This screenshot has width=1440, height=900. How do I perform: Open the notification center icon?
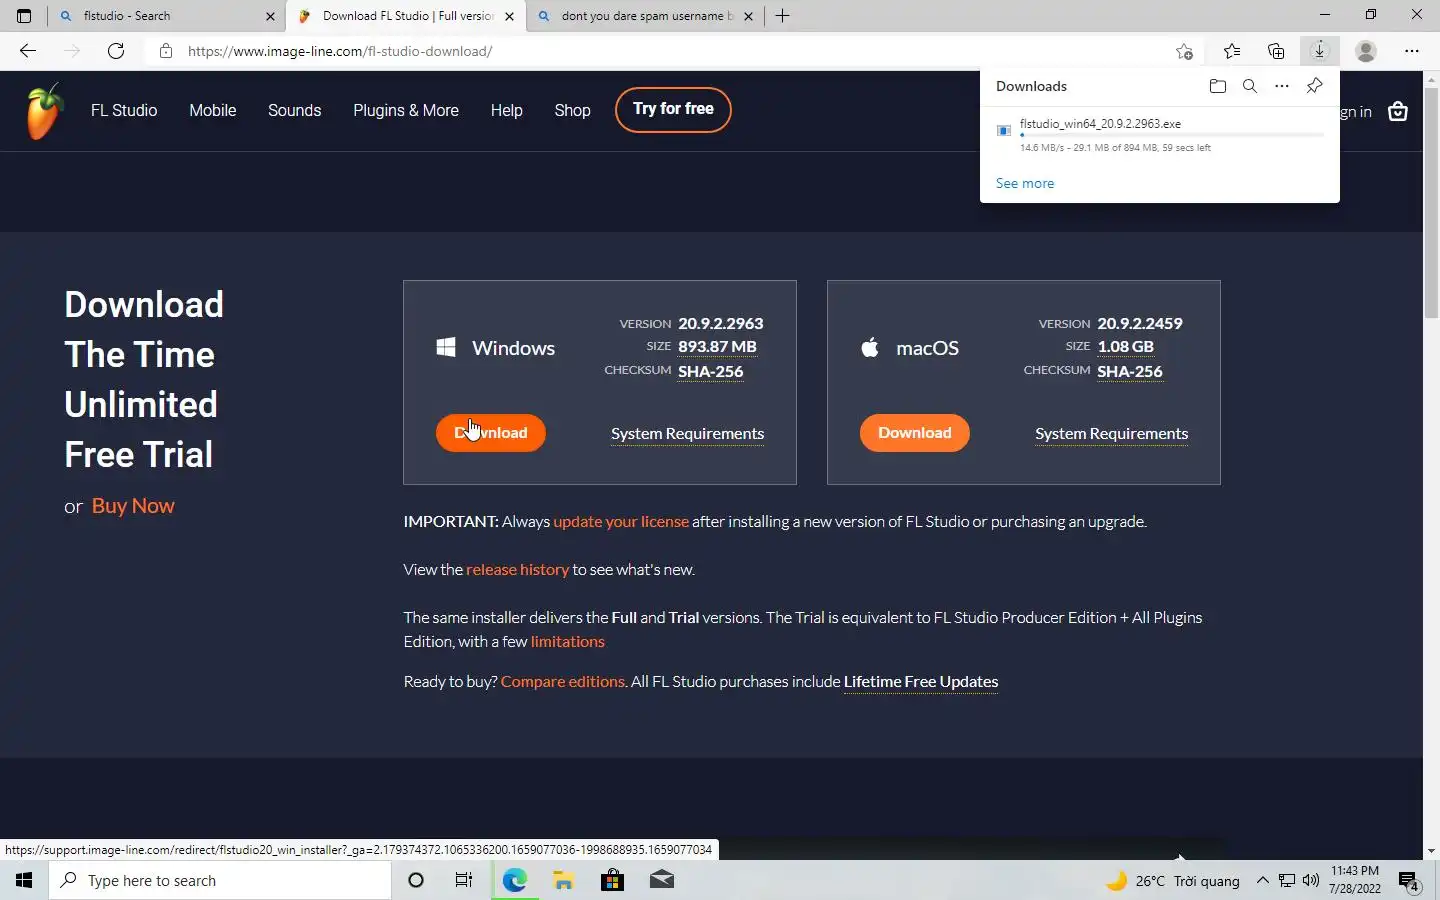(x=1409, y=881)
